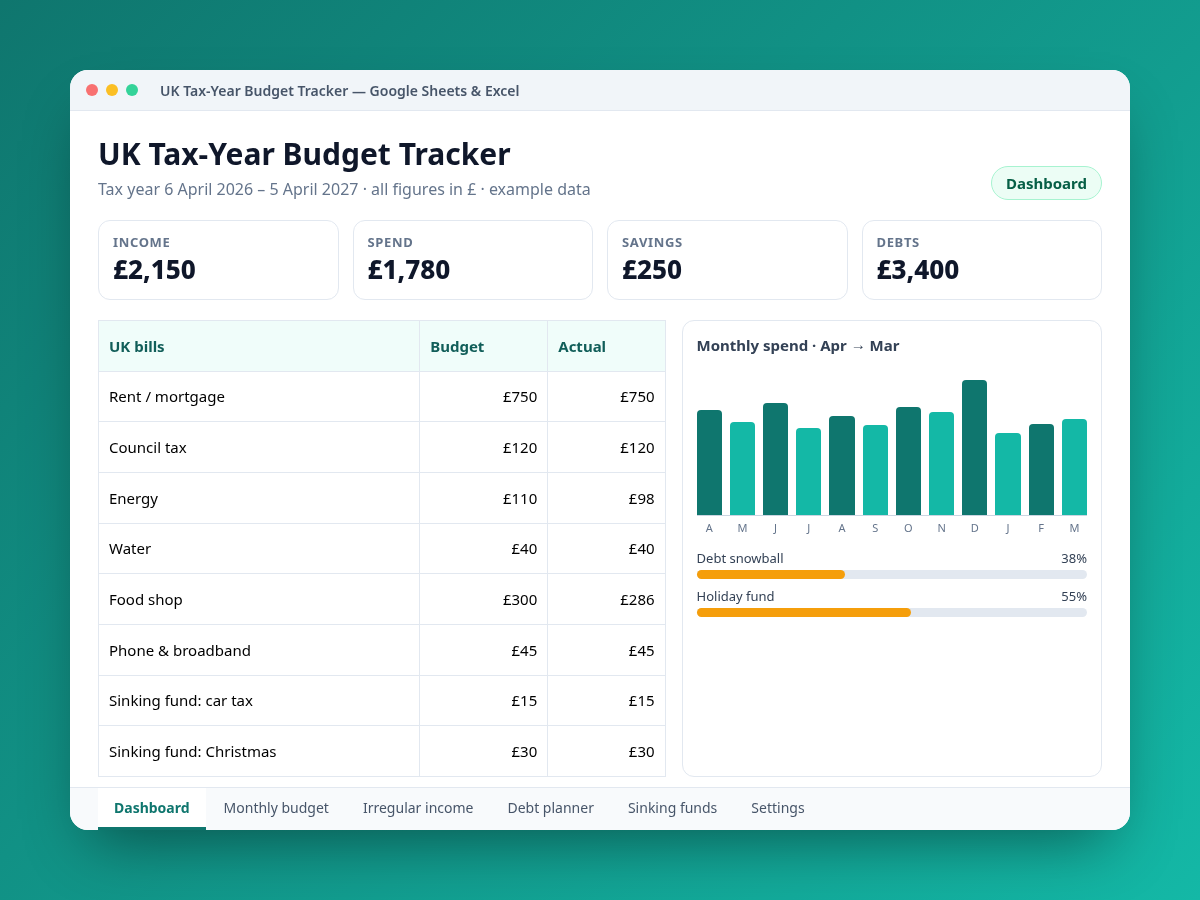This screenshot has width=1200, height=900.
Task: Click the Energy actual cell £98
Action: 606,498
